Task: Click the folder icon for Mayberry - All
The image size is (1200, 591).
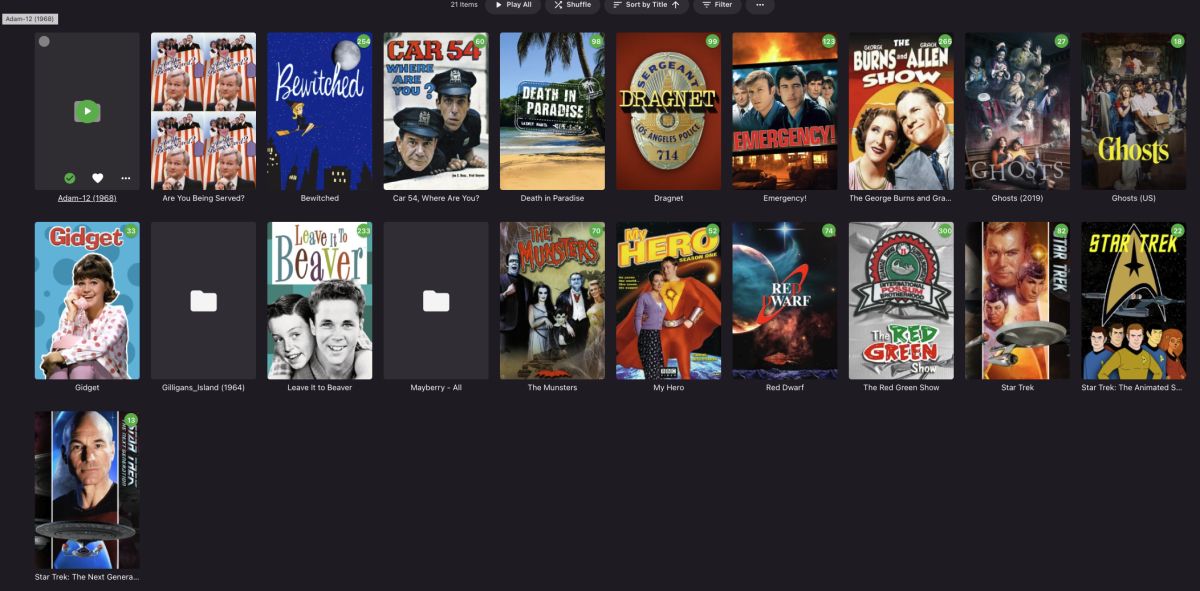Action: click(x=436, y=301)
